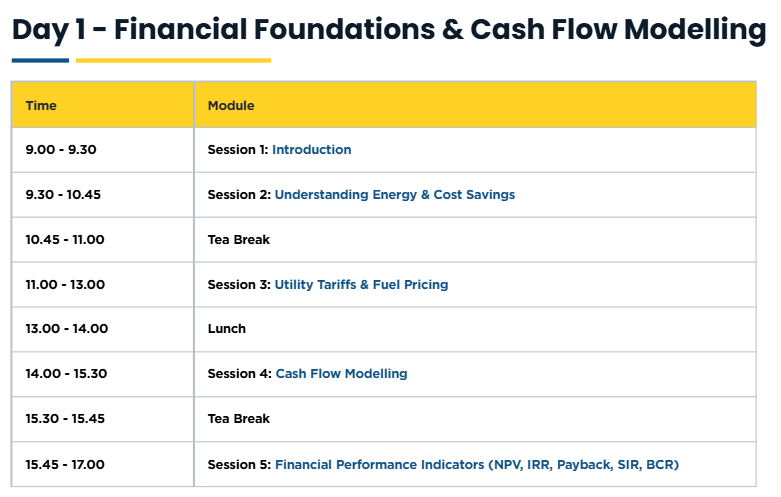Screen dimensions: 781x497
Task: Select the 13.00 - 14.00 time cell
Action: click(x=66, y=329)
